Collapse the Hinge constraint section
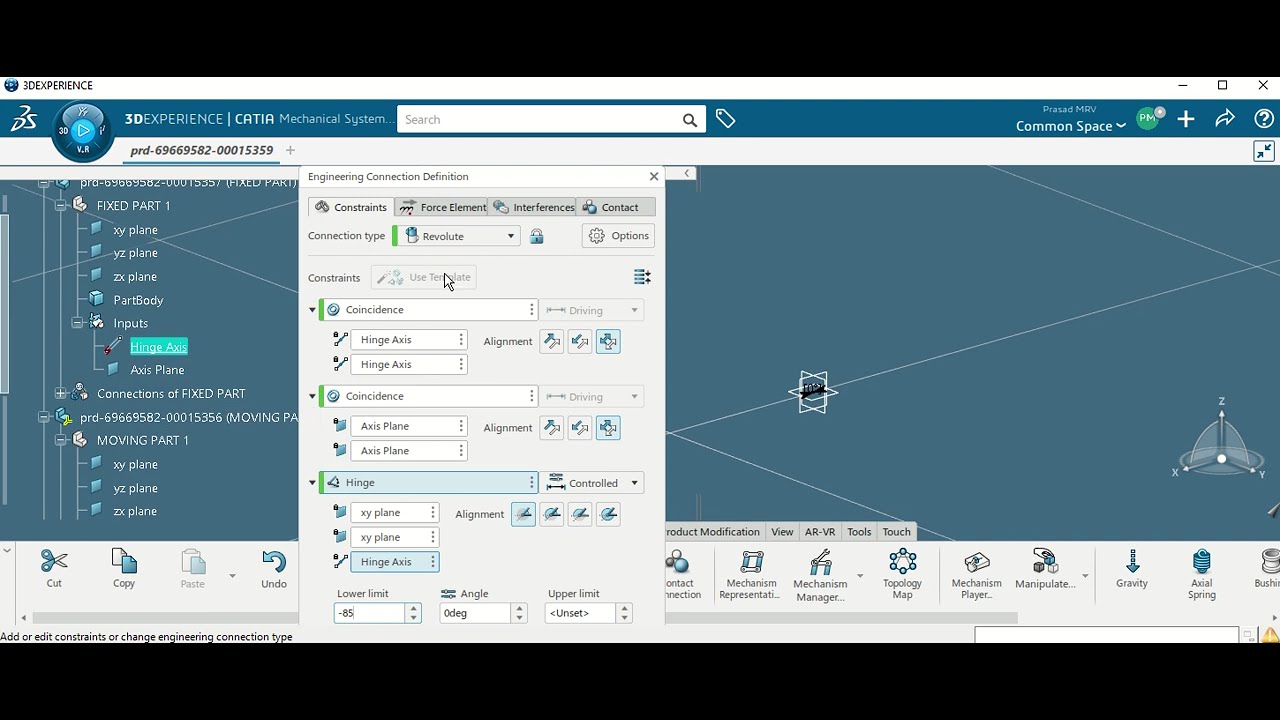The width and height of the screenshot is (1280, 720). click(x=312, y=483)
